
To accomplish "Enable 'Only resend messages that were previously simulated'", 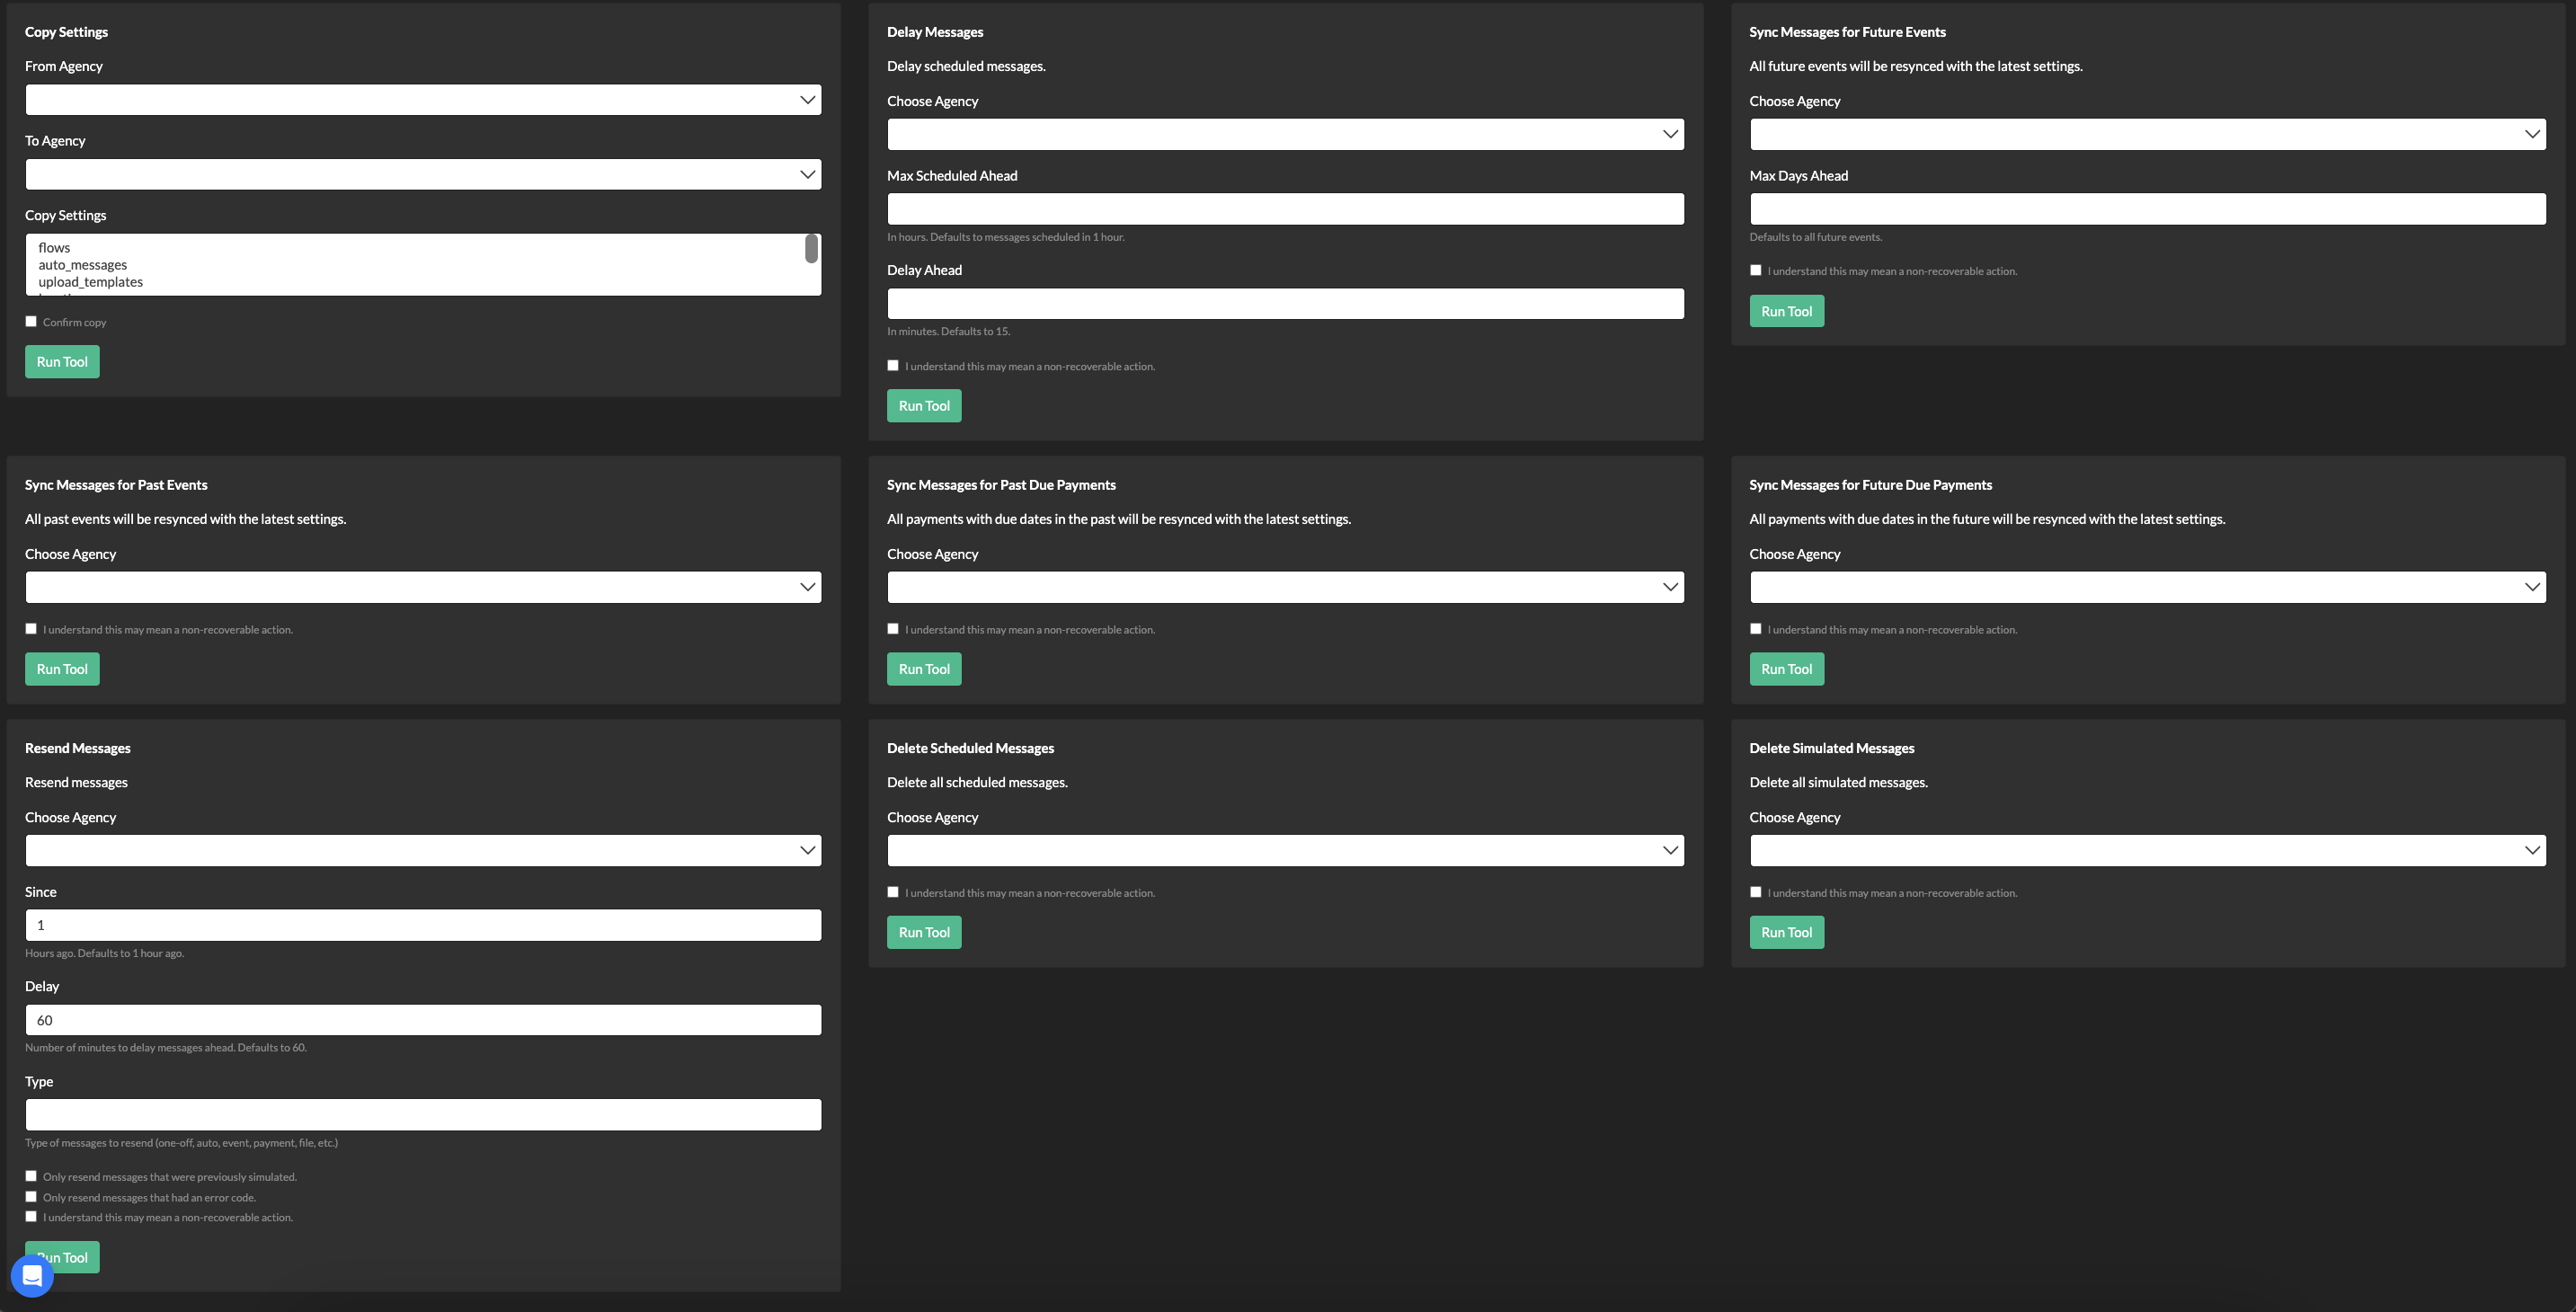I will [31, 1175].
